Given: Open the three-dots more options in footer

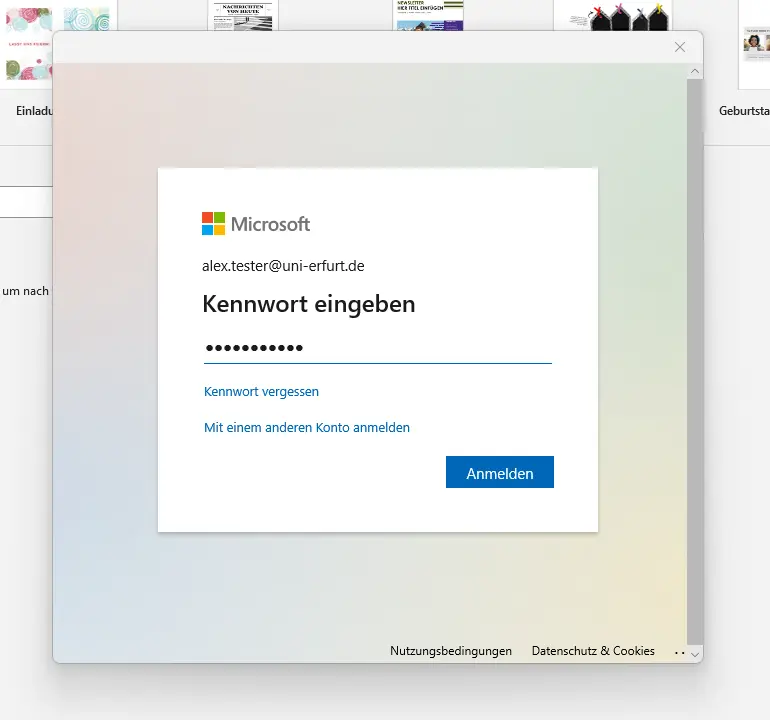Looking at the screenshot, I should point(680,651).
